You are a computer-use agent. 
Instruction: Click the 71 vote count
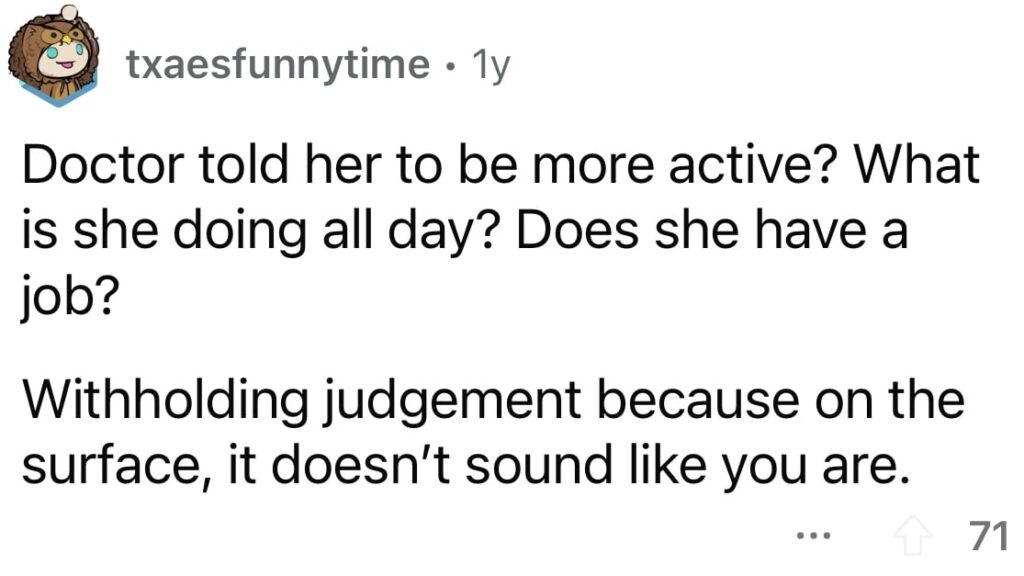coord(987,536)
